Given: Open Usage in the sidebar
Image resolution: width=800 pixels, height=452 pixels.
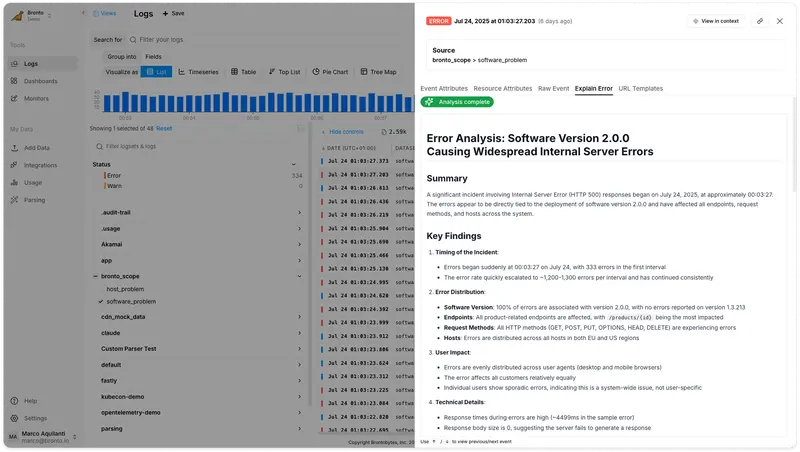Looking at the screenshot, I should click(42, 183).
